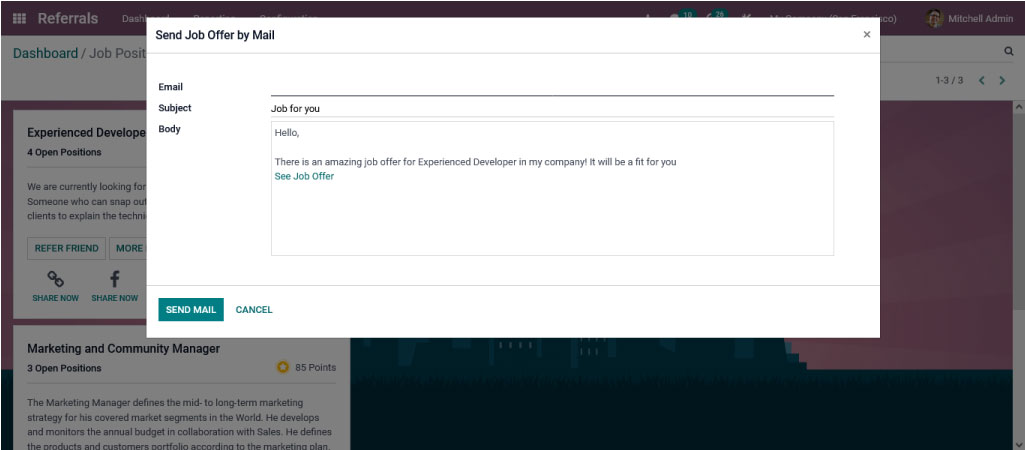This screenshot has height=450, width=1025.
Task: Click the Marketing Manager description paragraph
Action: pos(180,424)
